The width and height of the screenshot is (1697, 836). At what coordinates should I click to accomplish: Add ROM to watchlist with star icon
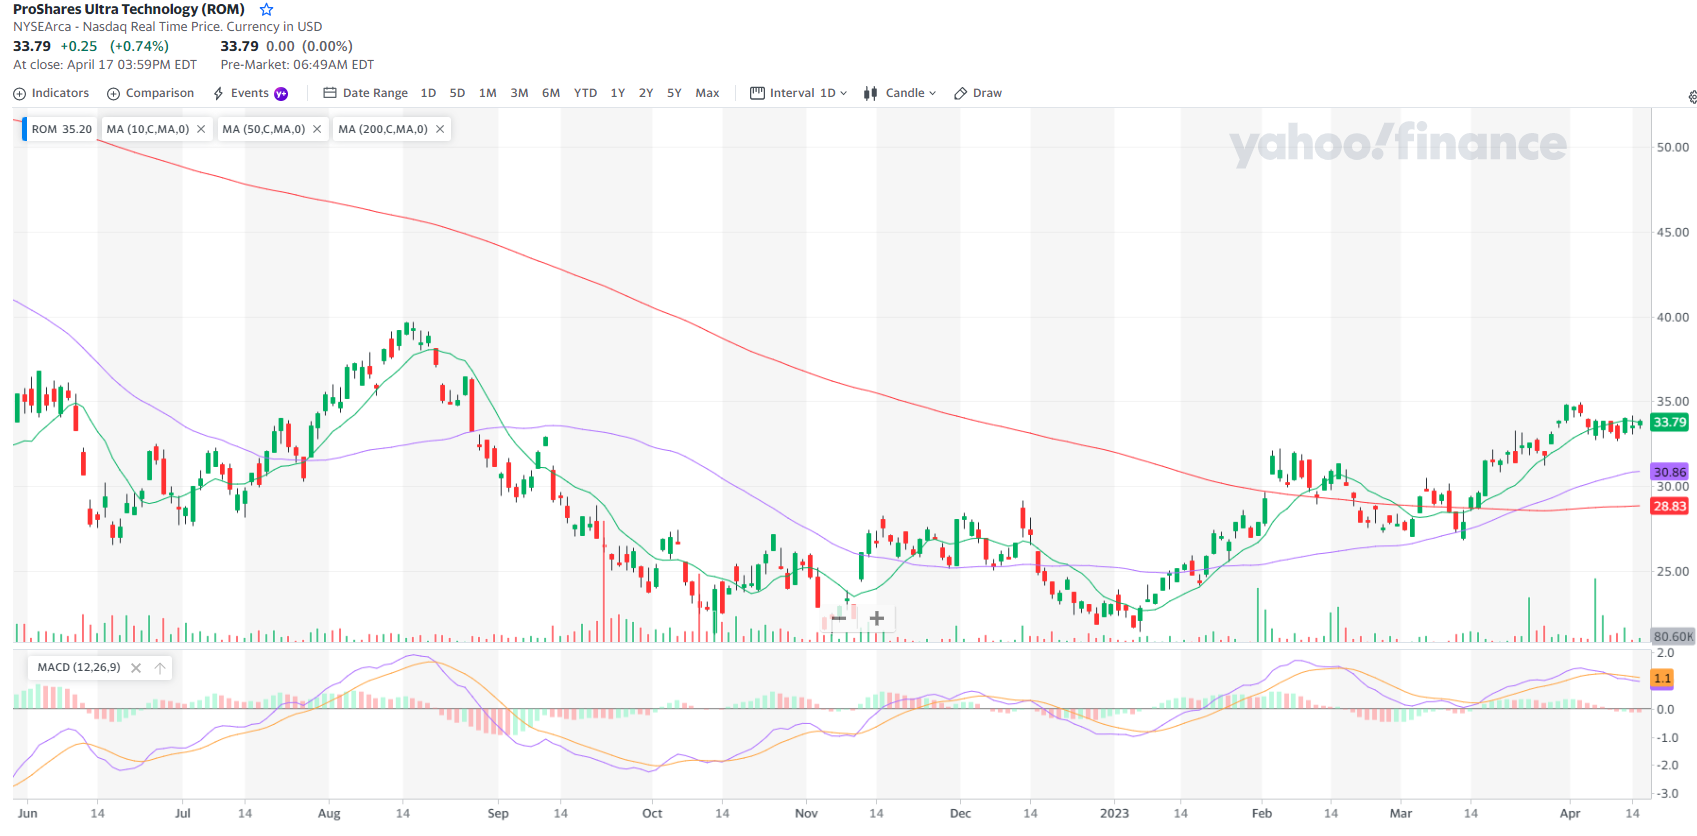(267, 10)
